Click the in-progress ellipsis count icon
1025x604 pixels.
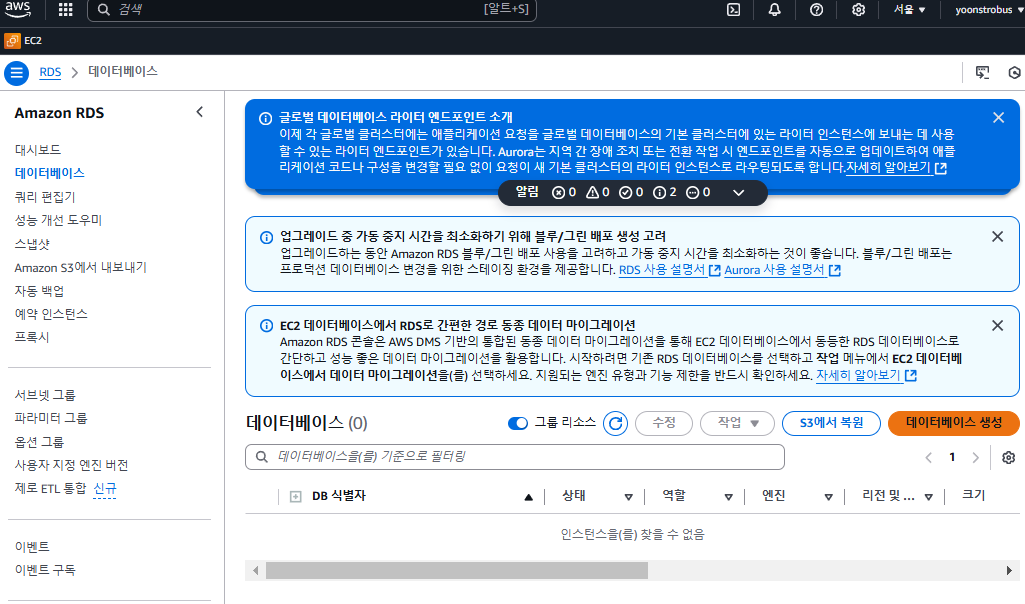[x=698, y=193]
